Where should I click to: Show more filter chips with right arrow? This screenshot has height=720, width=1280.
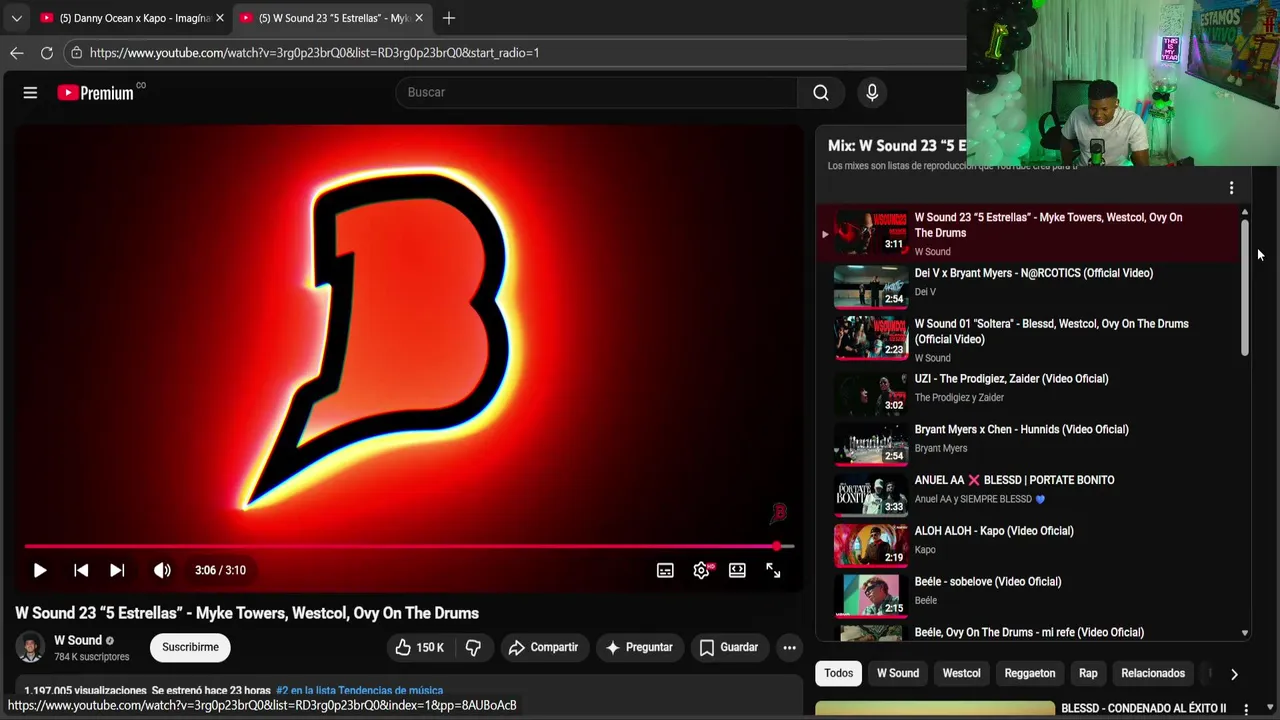click(x=1234, y=674)
